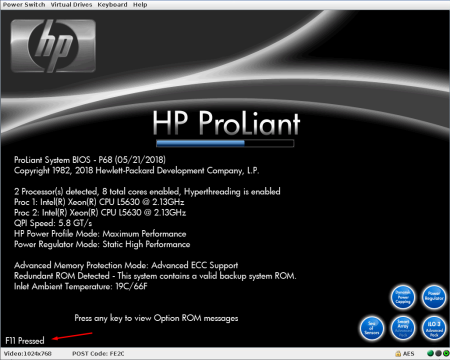Click the boot progress bar

225,143
